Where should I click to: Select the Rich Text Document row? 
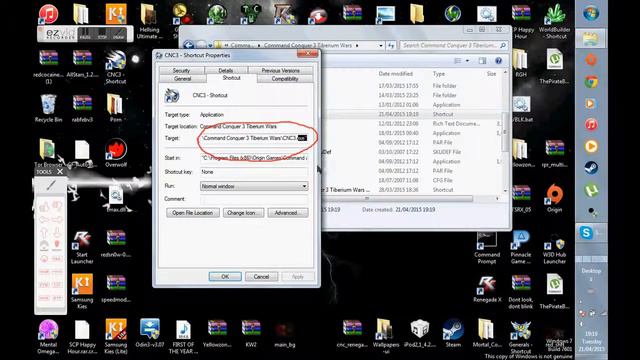pyautogui.click(x=412, y=124)
